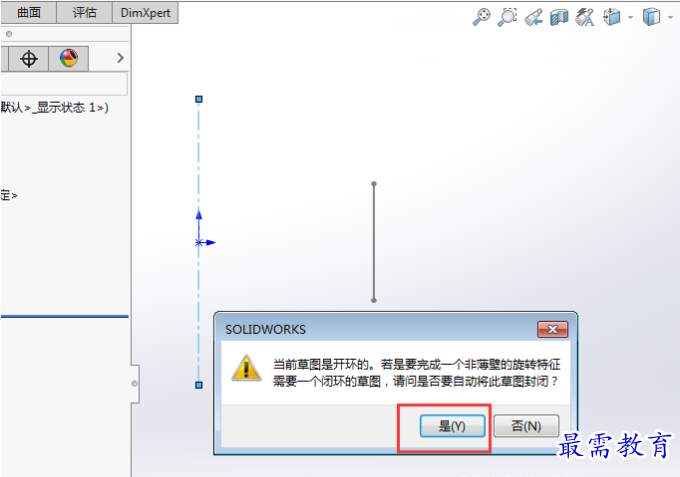Click the dialog warning message text
This screenshot has height=477, width=680.
point(416,372)
